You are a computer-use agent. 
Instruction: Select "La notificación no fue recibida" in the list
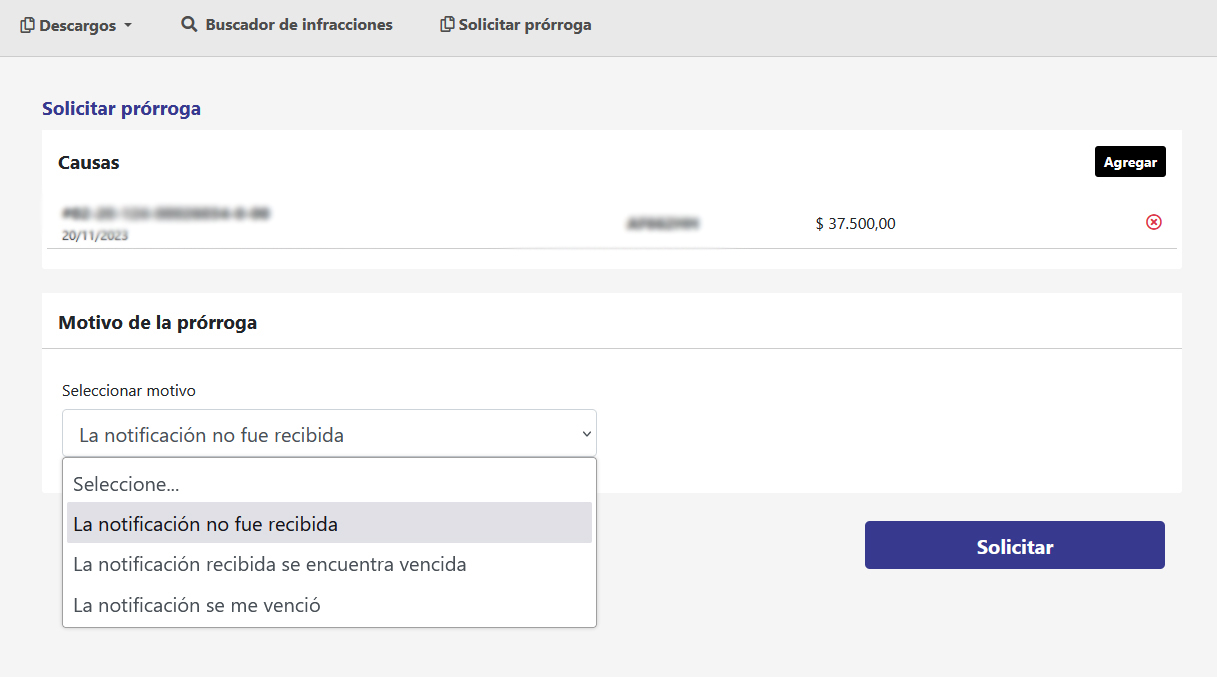coord(206,524)
